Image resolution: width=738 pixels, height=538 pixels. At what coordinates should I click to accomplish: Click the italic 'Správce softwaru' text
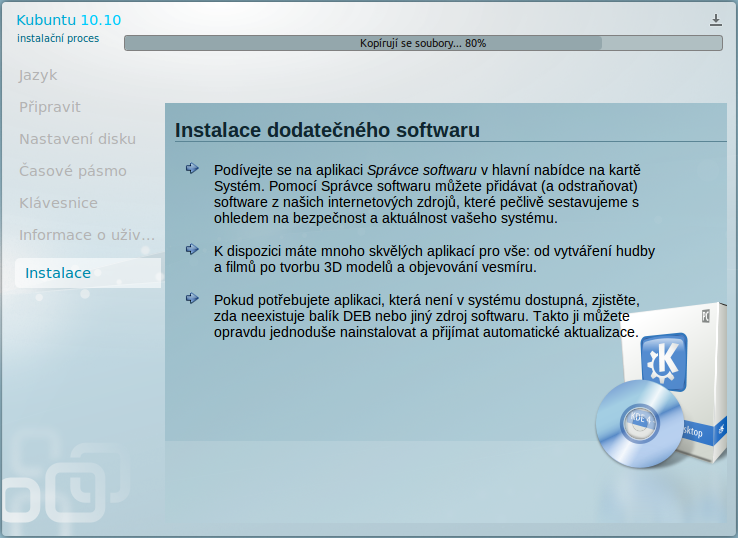[422, 170]
